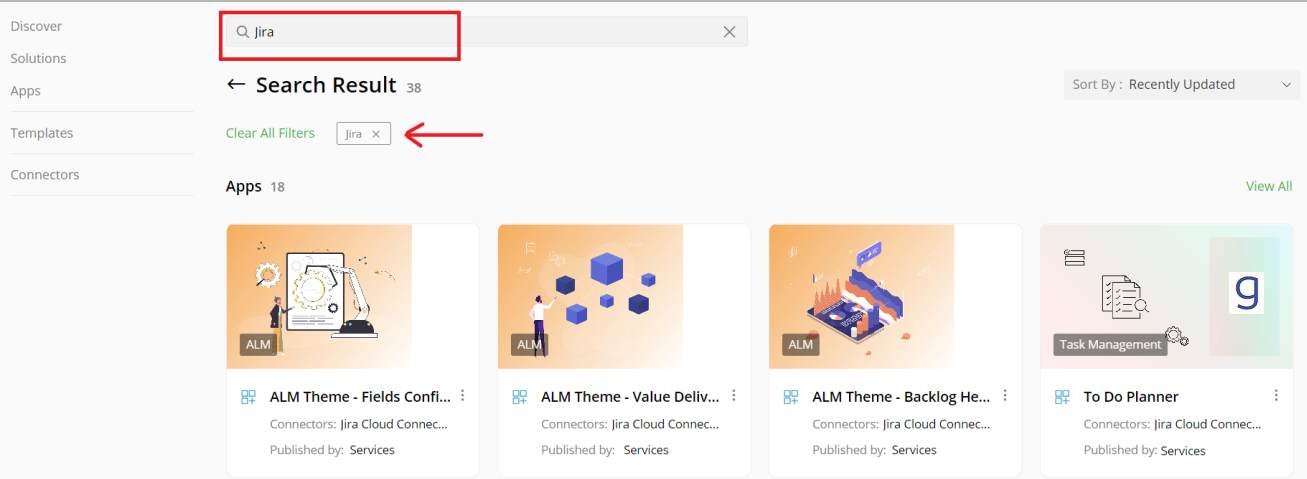Open the Sort By Recently Updated dropdown
This screenshot has width=1307, height=479.
1182,85
